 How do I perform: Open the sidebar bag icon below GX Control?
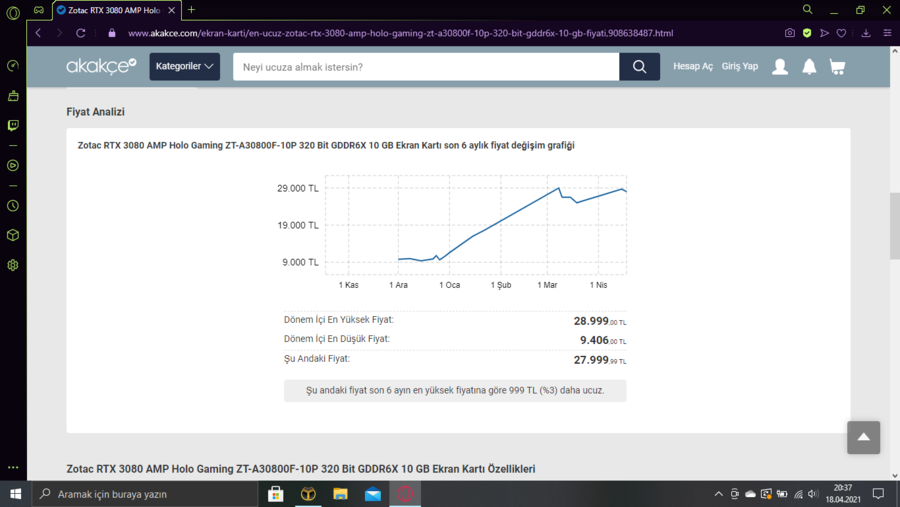click(13, 96)
